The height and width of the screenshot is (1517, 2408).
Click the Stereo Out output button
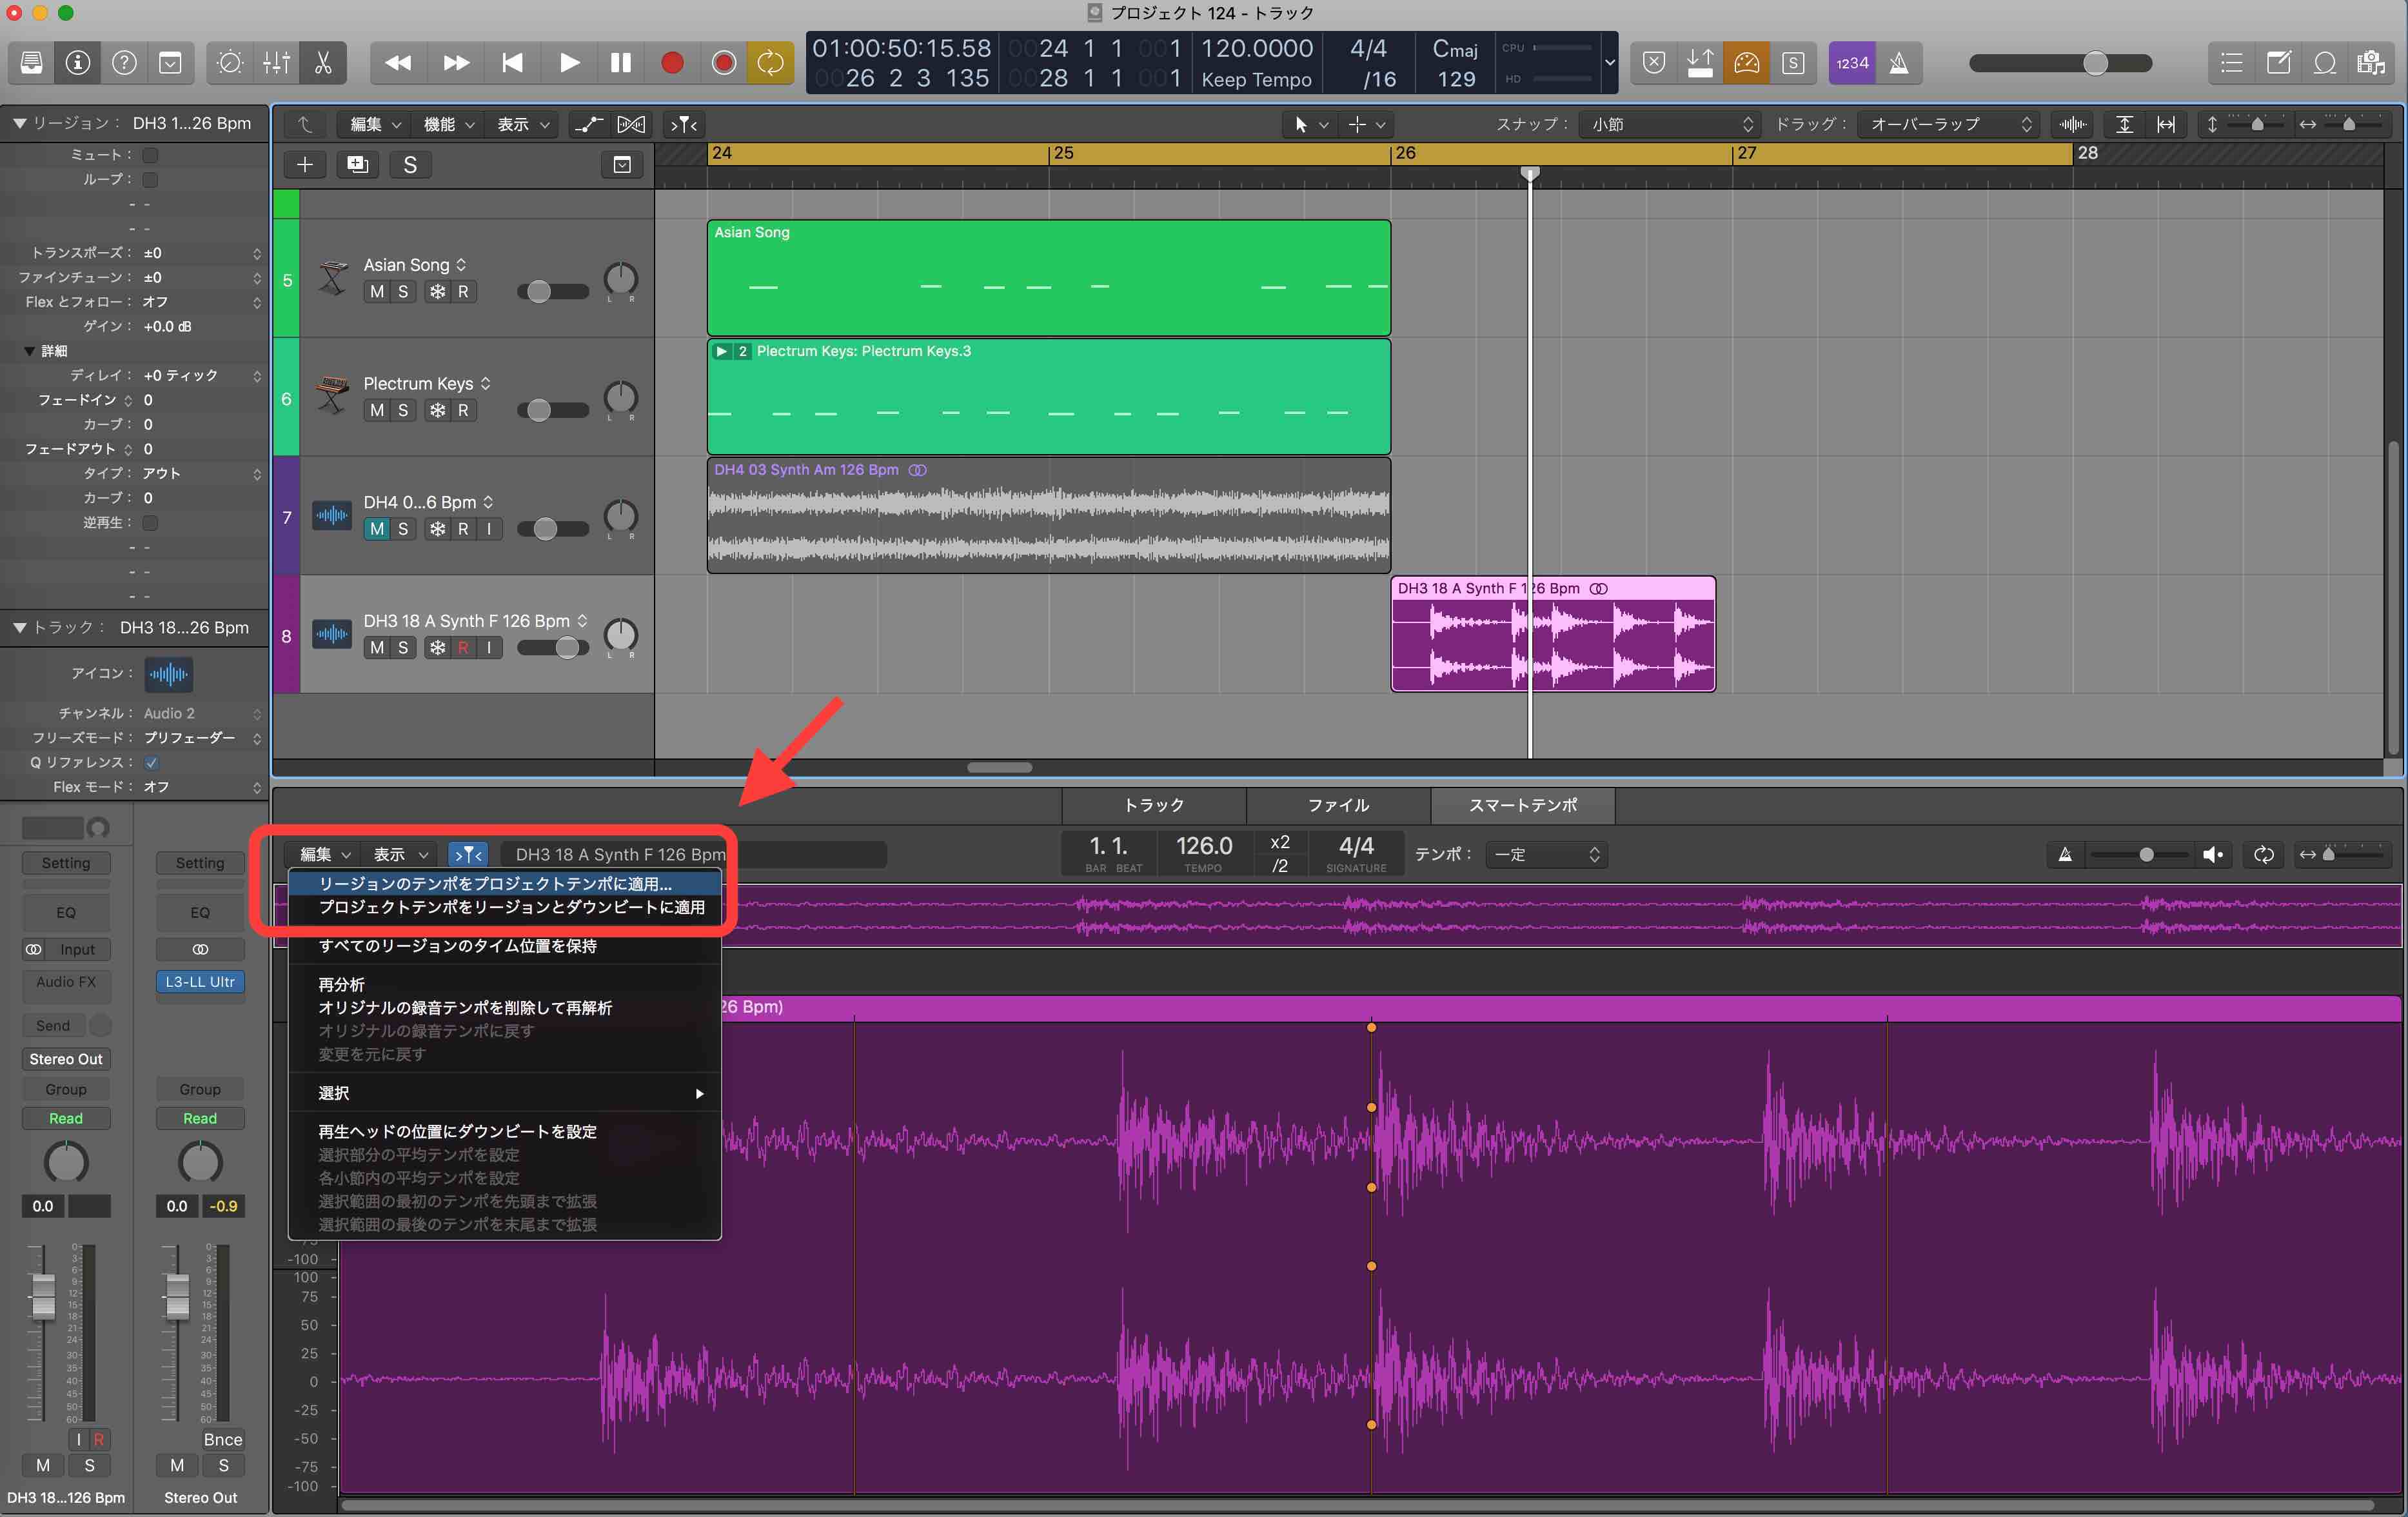click(66, 1059)
